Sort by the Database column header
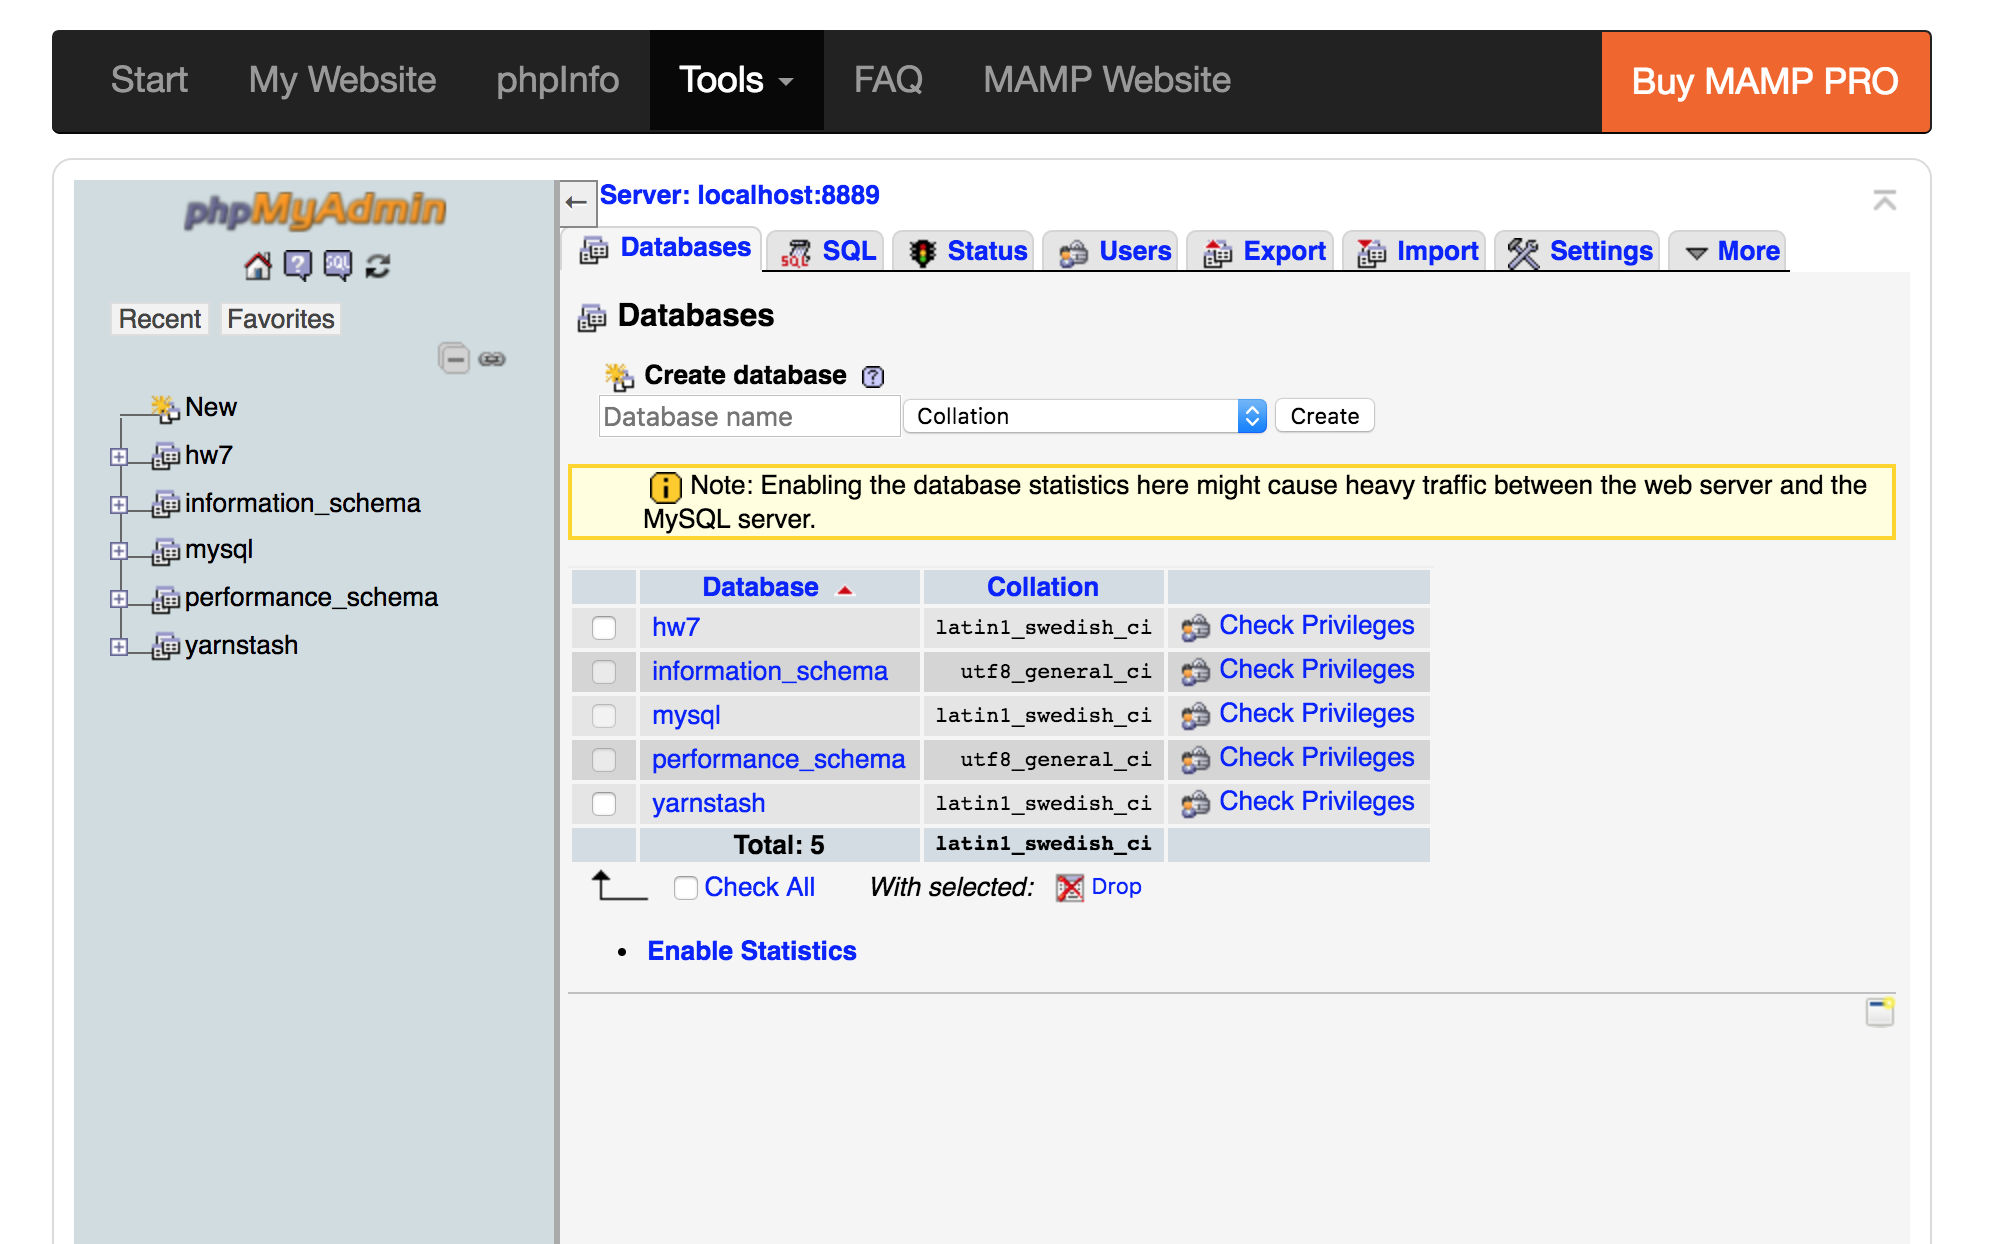The width and height of the screenshot is (2016, 1244). (760, 586)
